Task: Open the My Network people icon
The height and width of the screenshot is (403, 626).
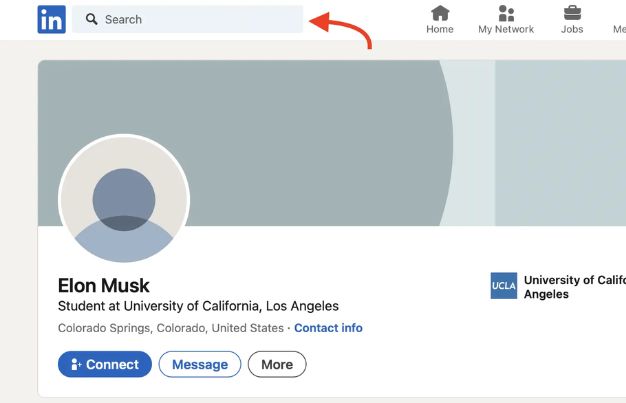Action: [x=506, y=13]
